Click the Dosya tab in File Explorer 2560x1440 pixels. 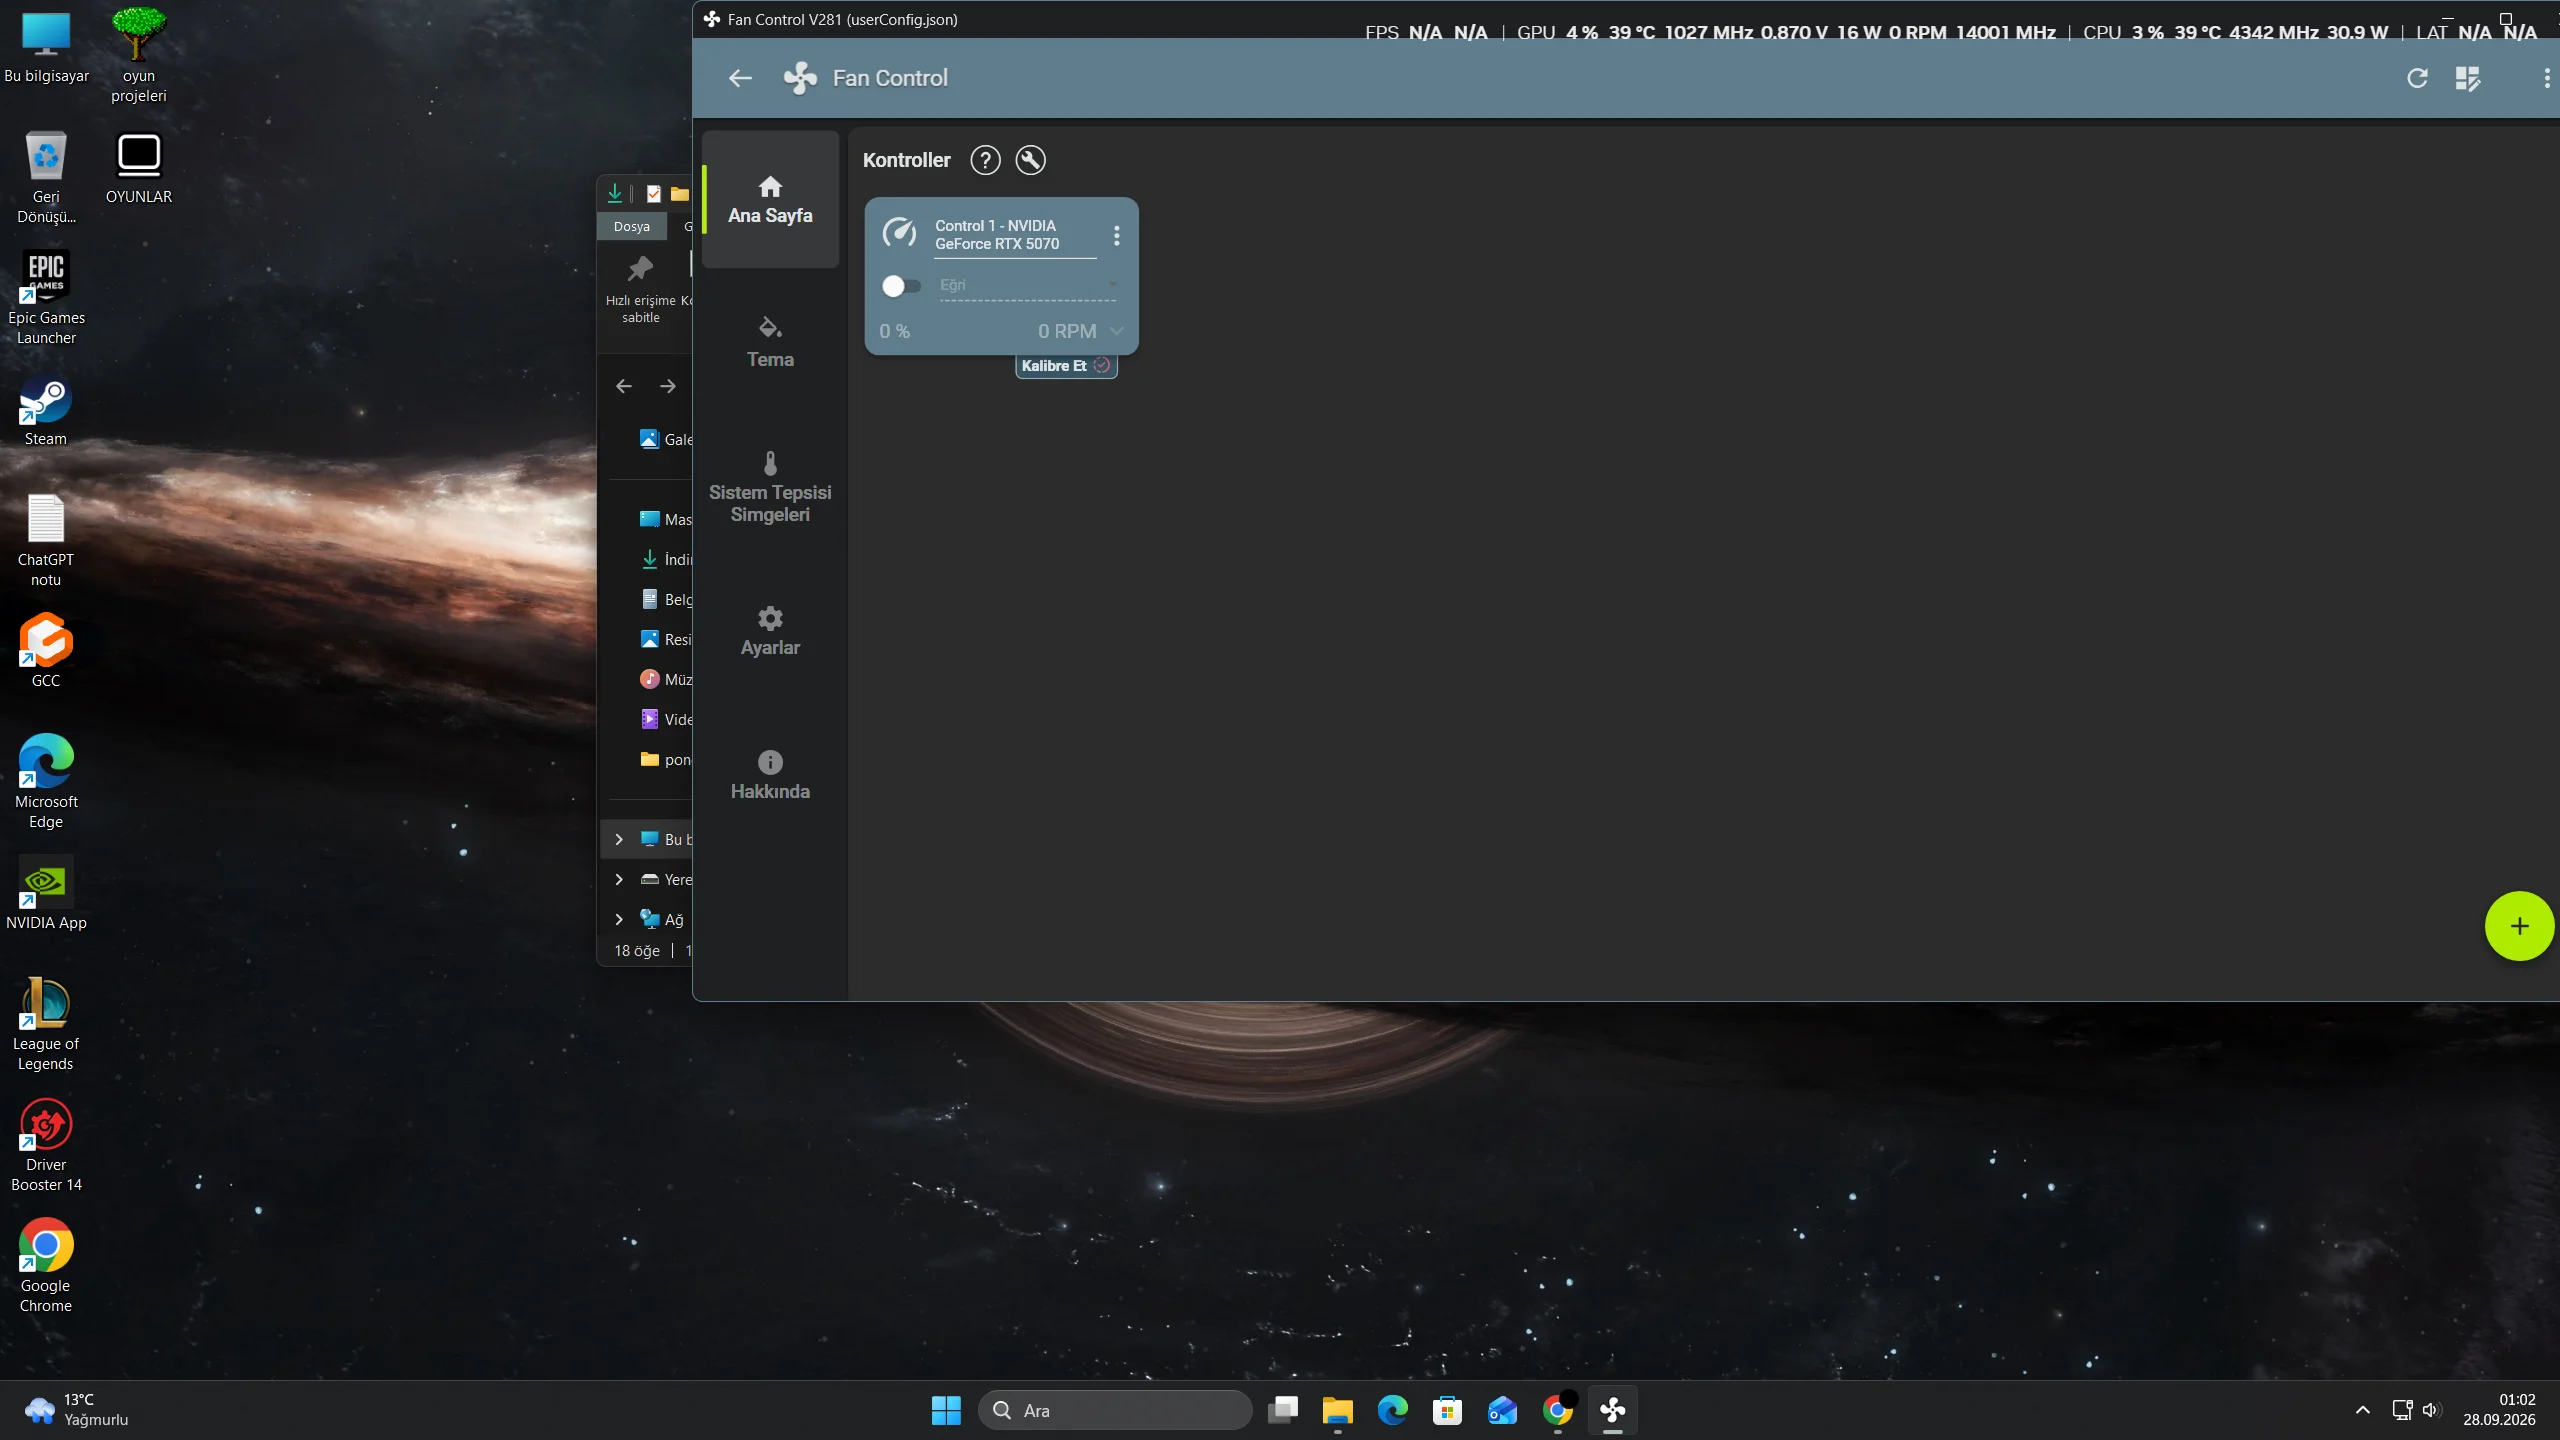pos(632,227)
